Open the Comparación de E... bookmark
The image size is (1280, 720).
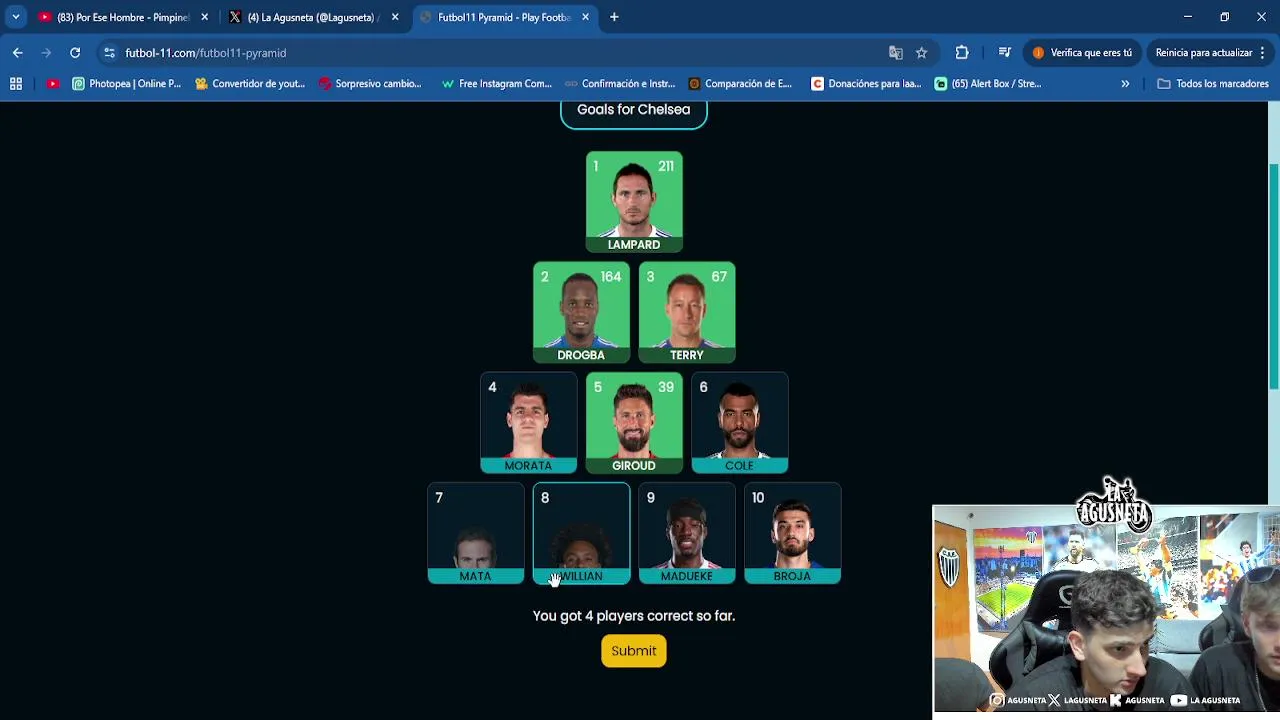[x=740, y=84]
